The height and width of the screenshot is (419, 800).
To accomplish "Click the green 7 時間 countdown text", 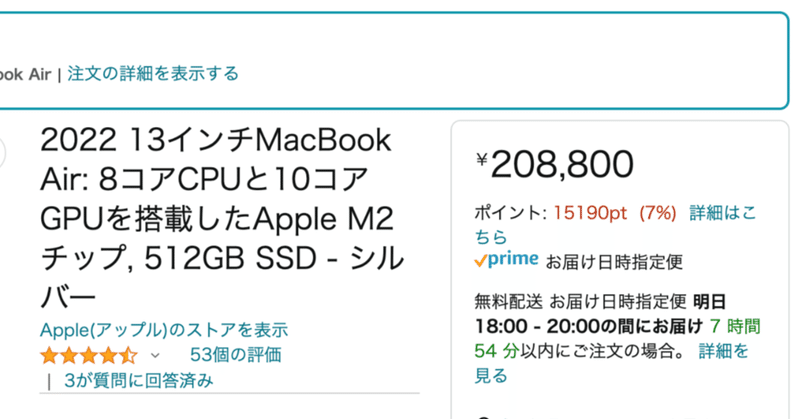I will coord(735,326).
